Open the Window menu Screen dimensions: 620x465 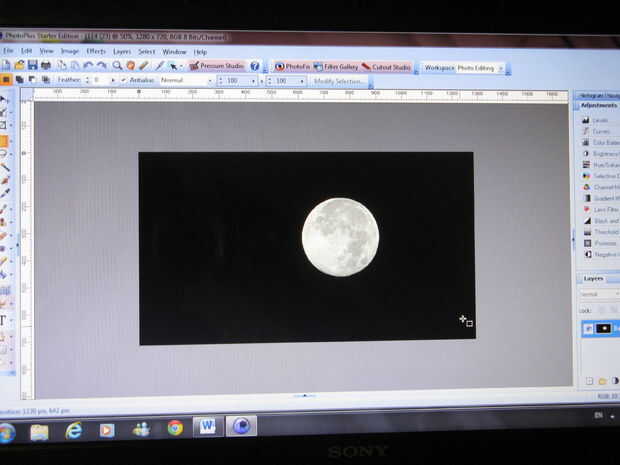[x=174, y=52]
